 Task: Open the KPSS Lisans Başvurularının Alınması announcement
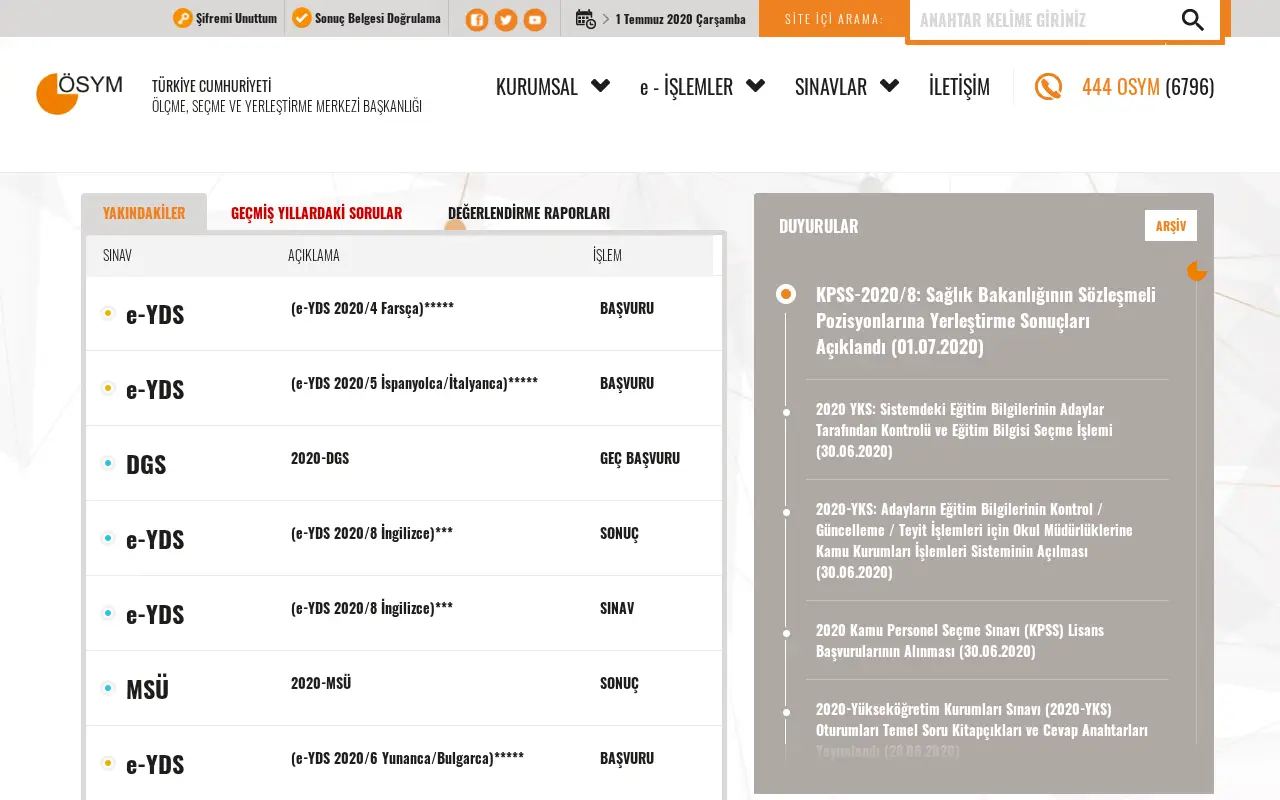[x=960, y=641]
